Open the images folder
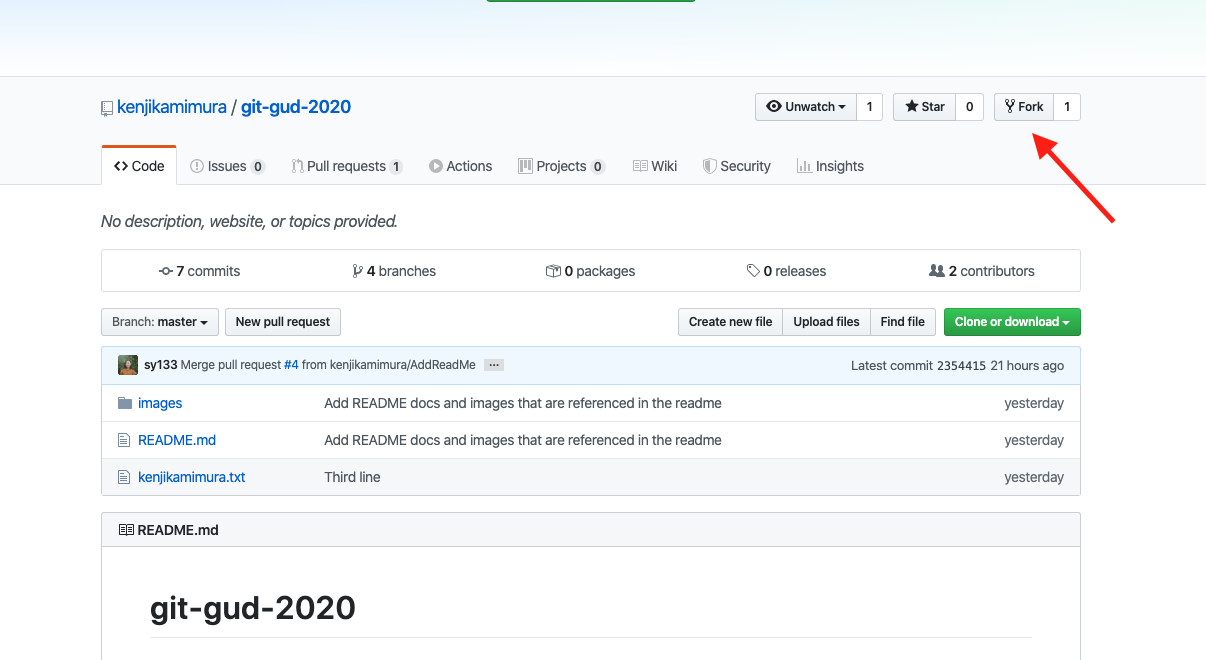Image resolution: width=1206 pixels, height=660 pixels. tap(160, 403)
